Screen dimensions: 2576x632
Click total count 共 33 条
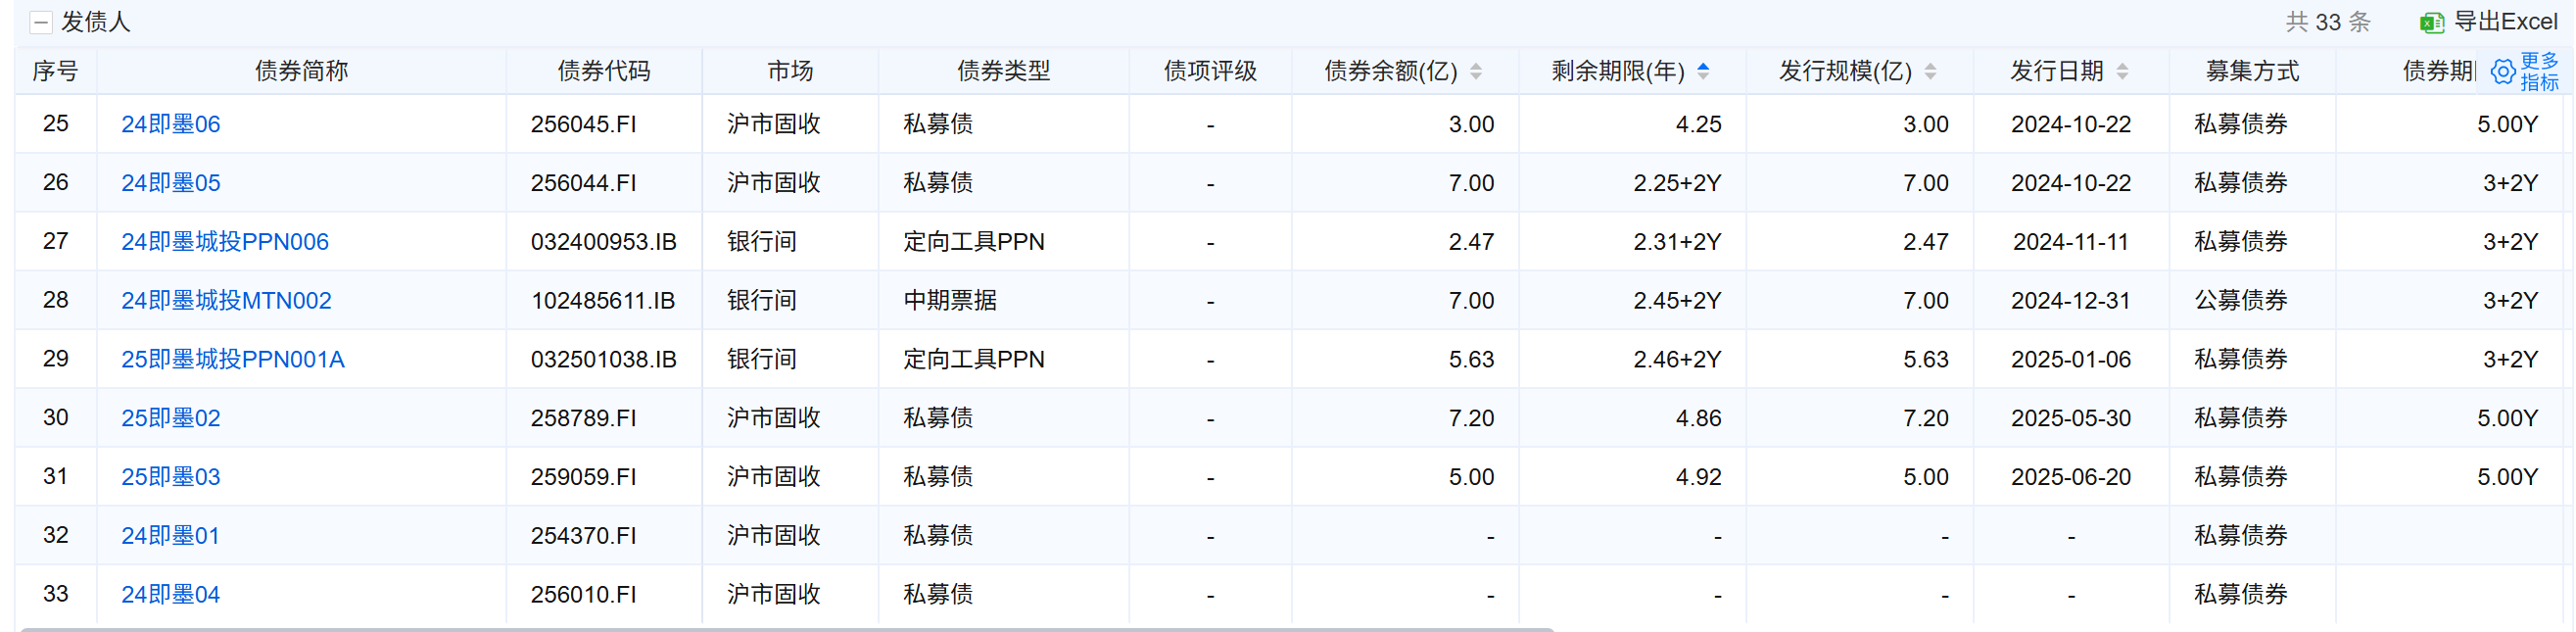point(2327,22)
